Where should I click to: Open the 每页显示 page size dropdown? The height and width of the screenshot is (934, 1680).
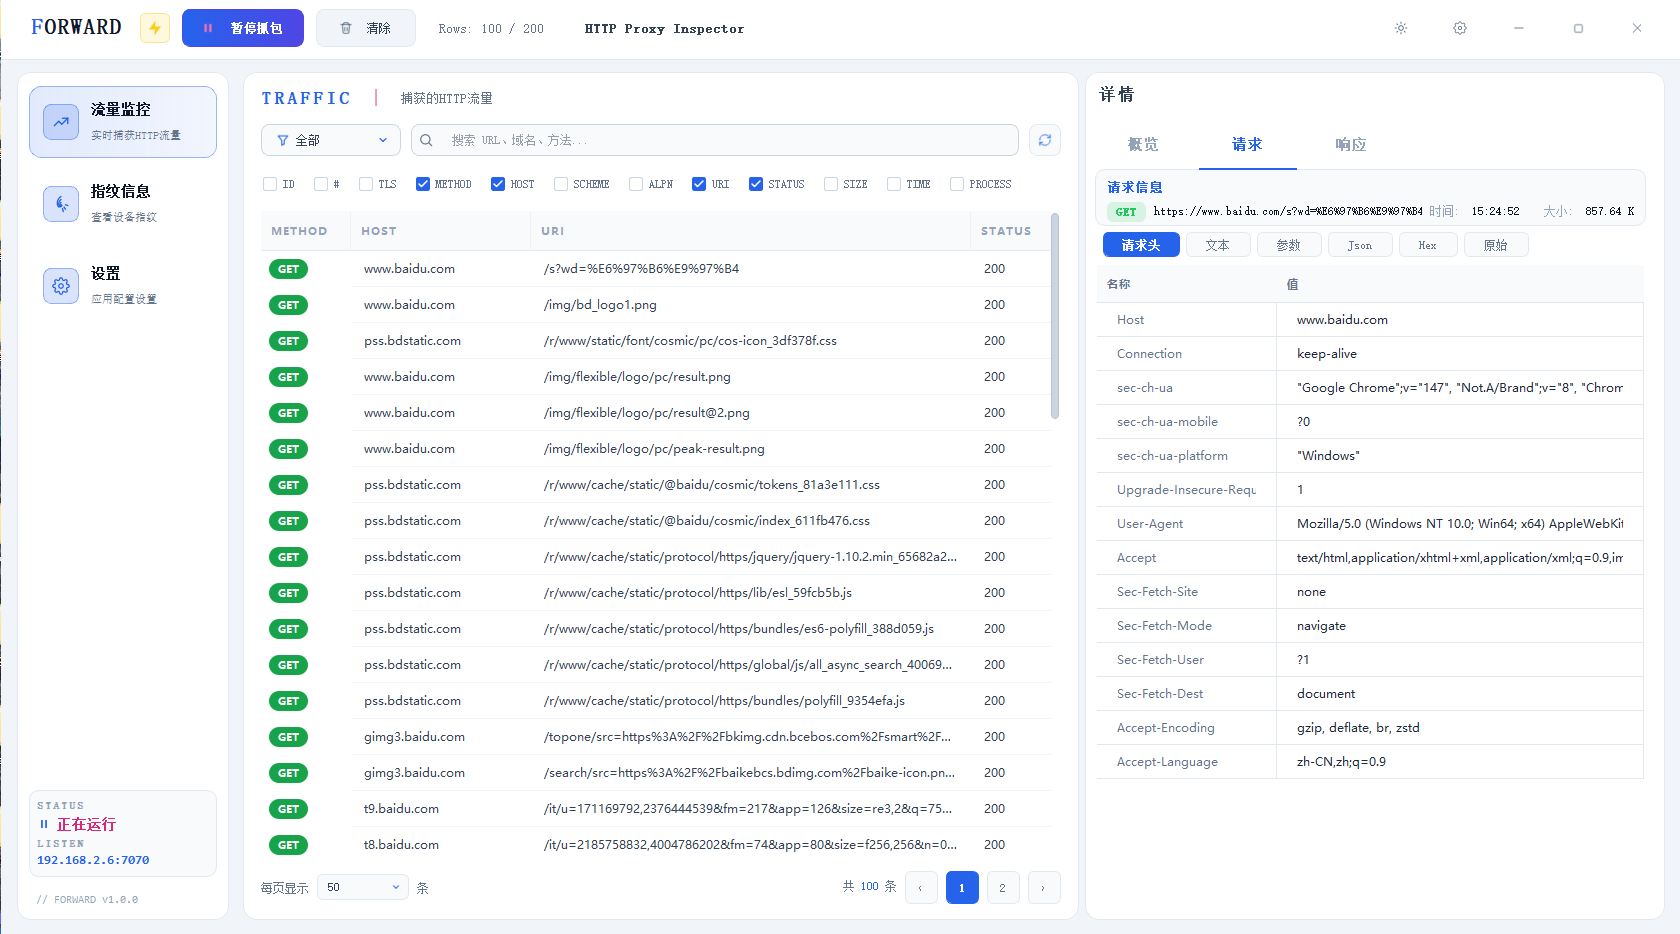(363, 887)
